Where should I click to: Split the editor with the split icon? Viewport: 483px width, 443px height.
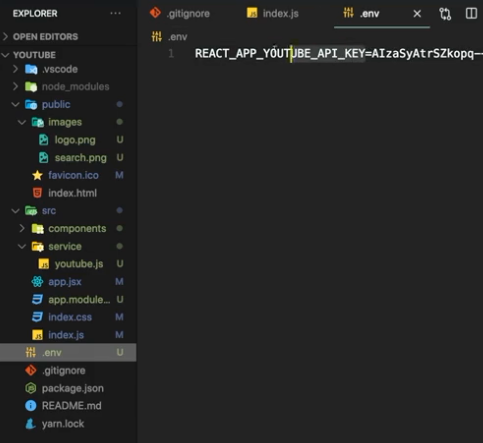pos(471,14)
